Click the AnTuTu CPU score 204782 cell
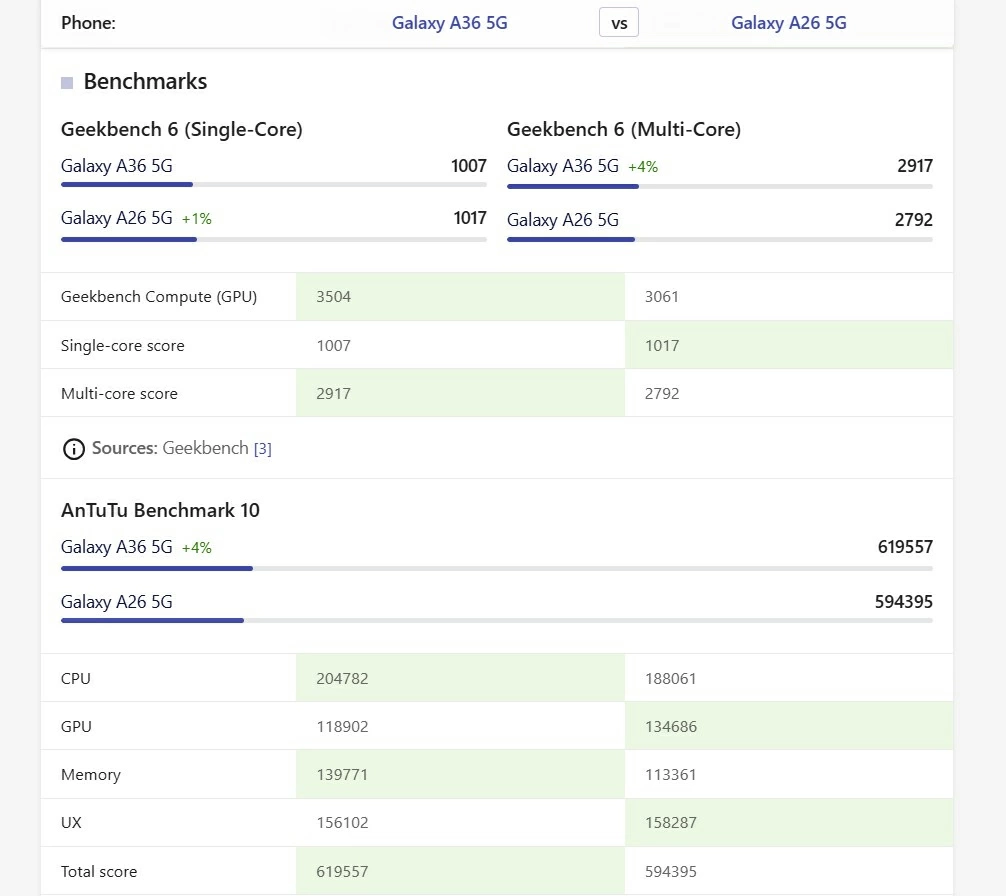This screenshot has height=896, width=1006. 460,678
